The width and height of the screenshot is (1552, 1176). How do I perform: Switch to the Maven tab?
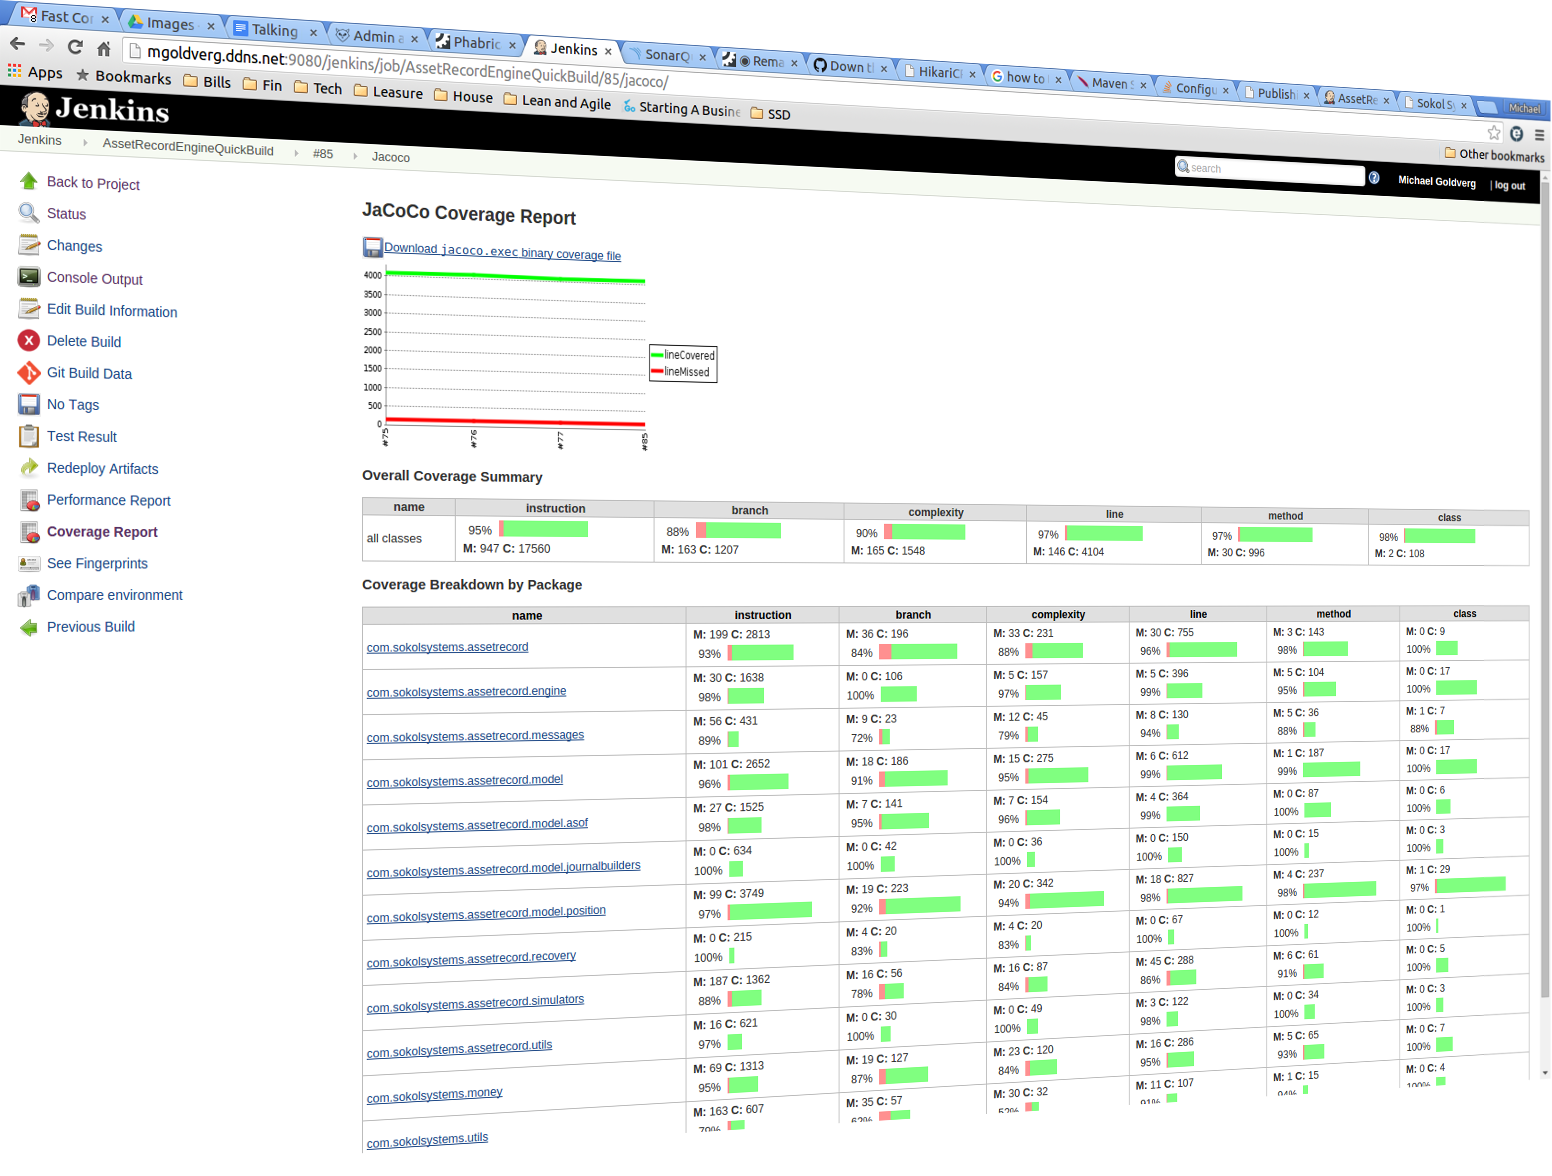[x=1111, y=83]
